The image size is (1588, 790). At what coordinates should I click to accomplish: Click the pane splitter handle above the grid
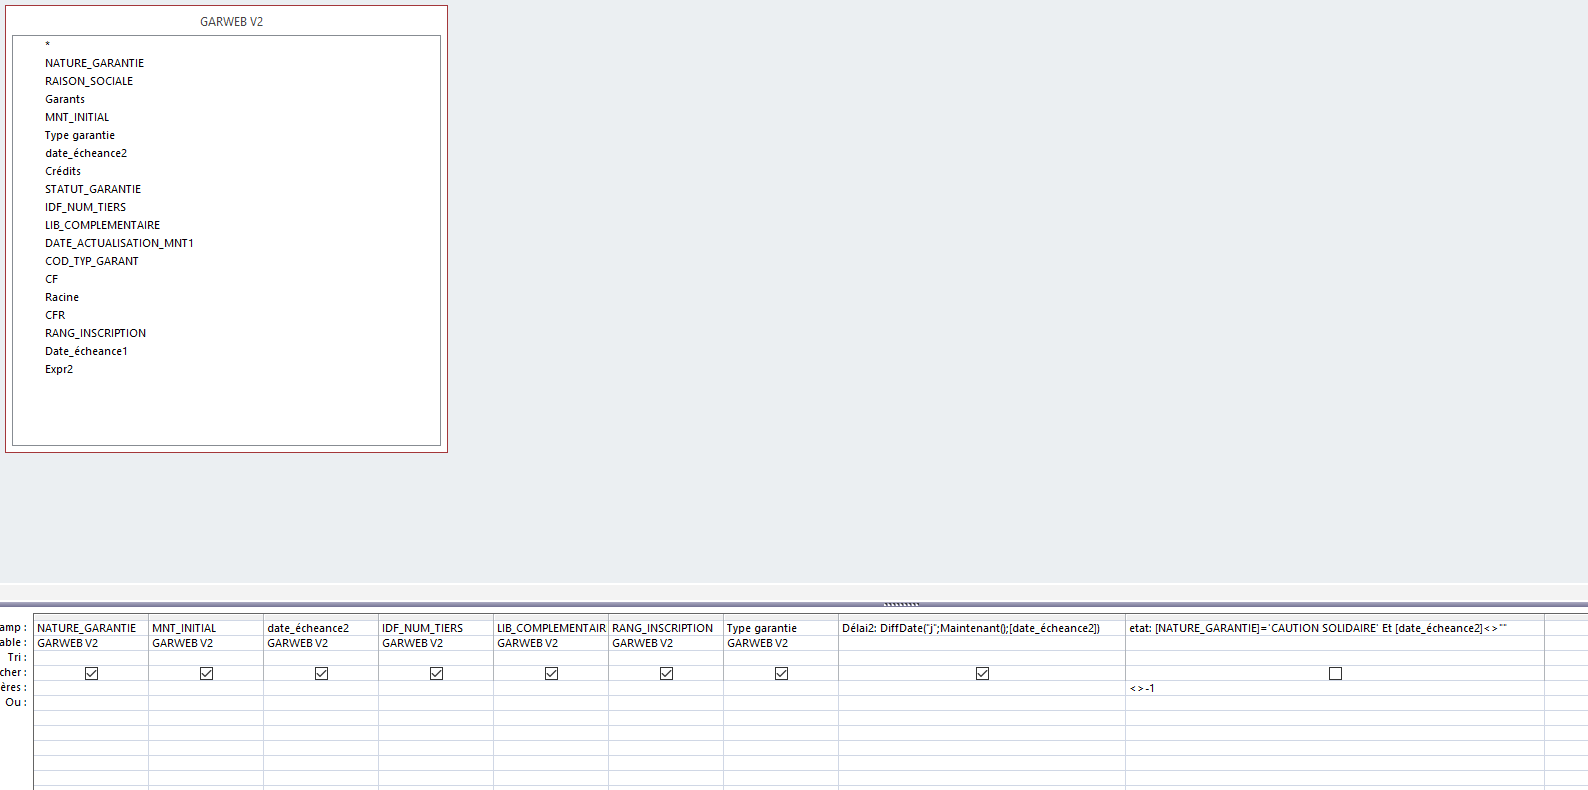[x=901, y=604]
